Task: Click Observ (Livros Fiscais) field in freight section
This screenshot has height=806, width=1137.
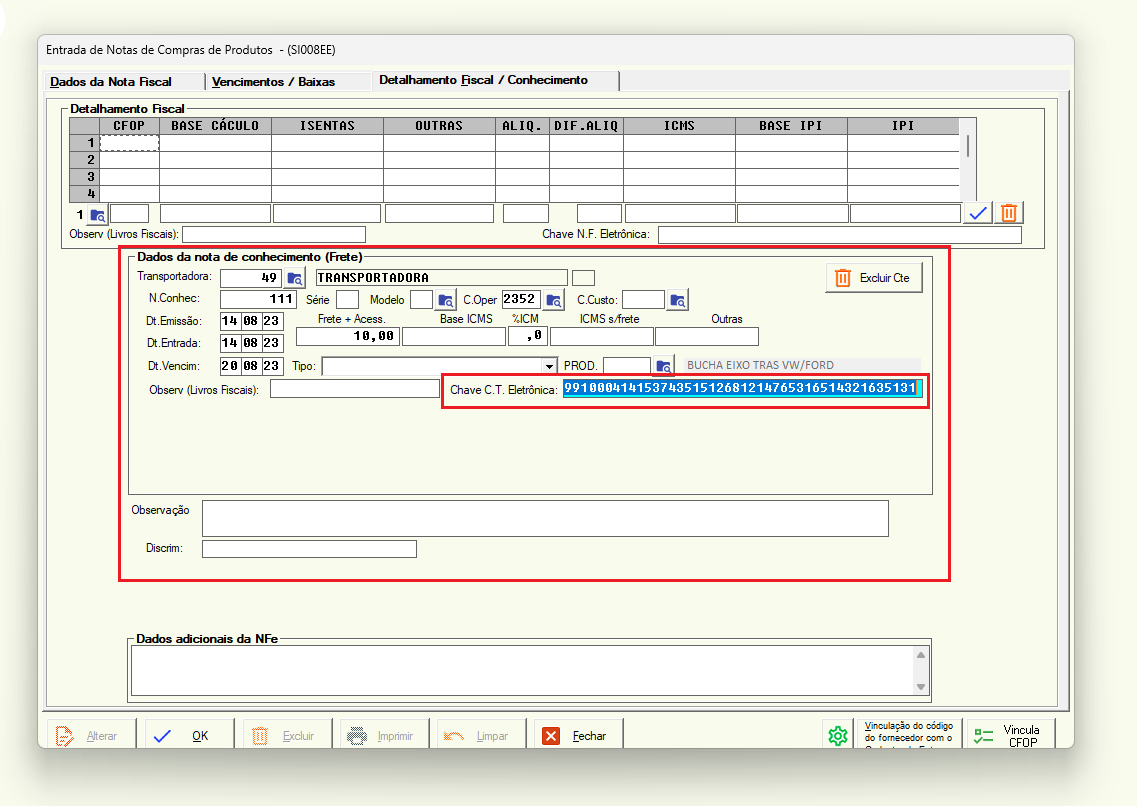Action: 355,389
